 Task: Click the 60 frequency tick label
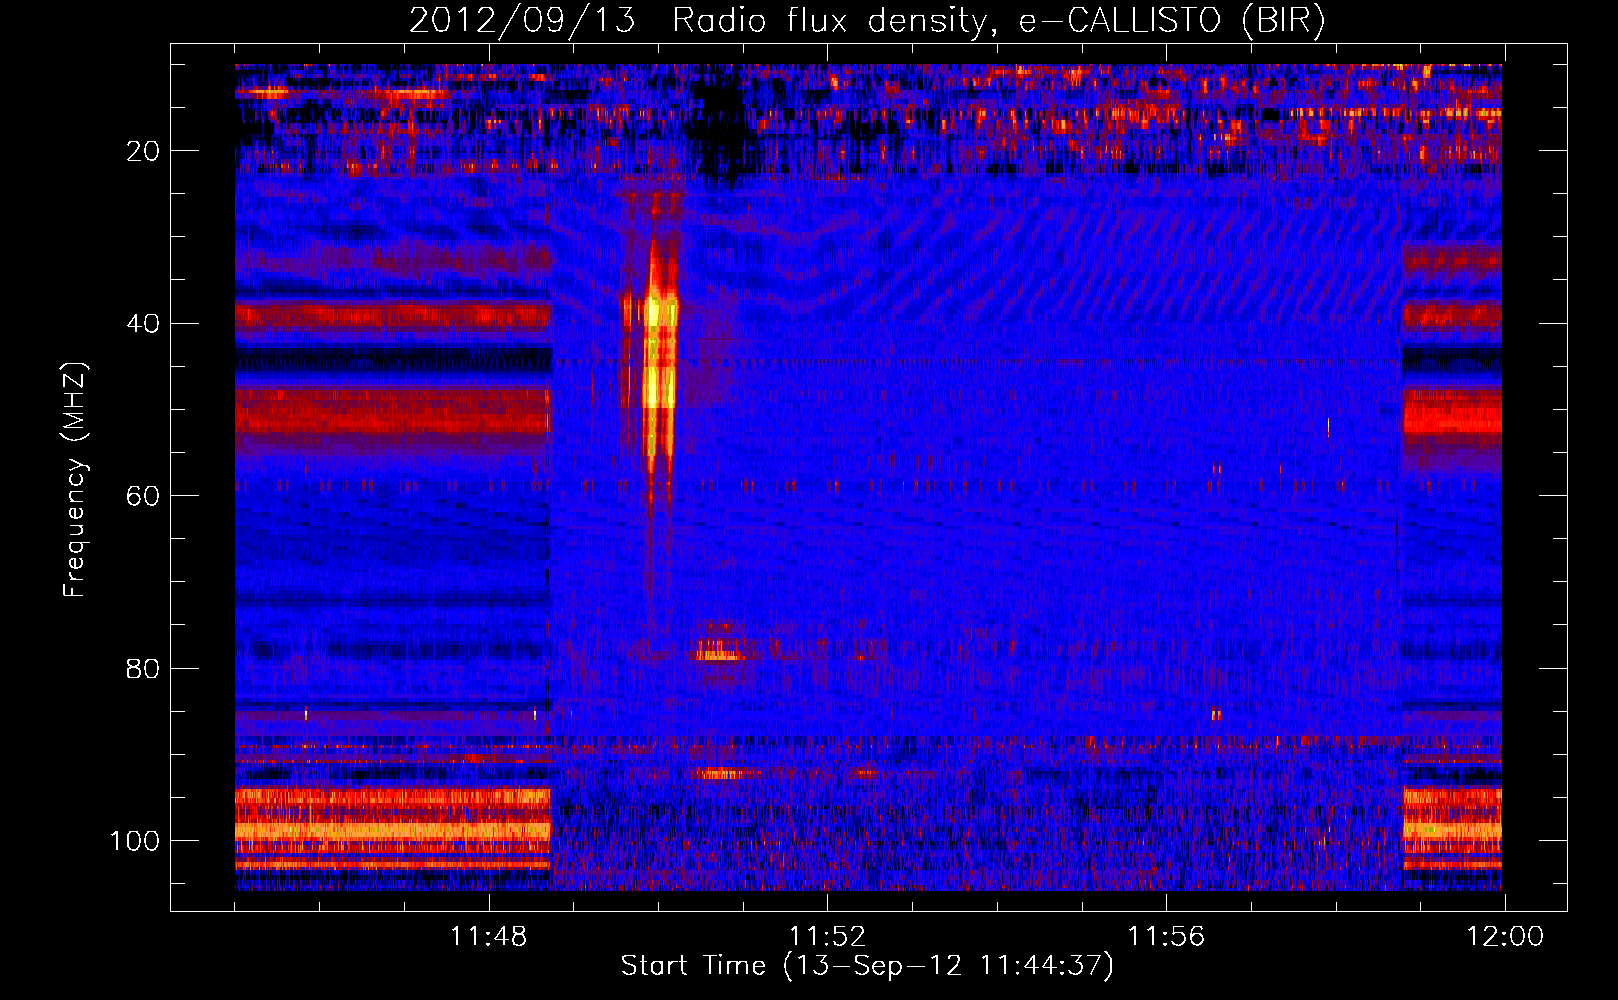point(144,496)
